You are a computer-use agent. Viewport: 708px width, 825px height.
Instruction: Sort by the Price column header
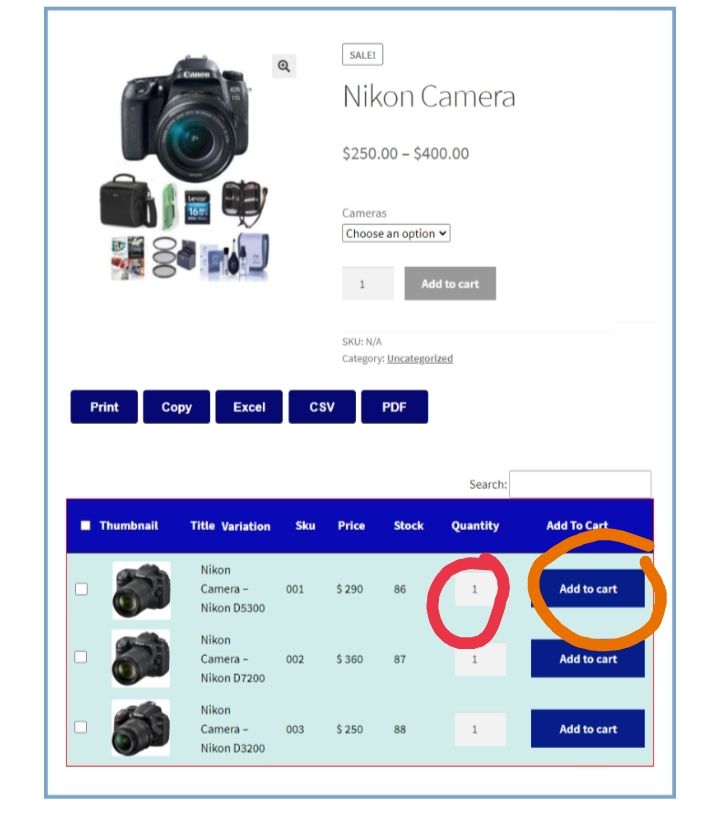coord(351,526)
